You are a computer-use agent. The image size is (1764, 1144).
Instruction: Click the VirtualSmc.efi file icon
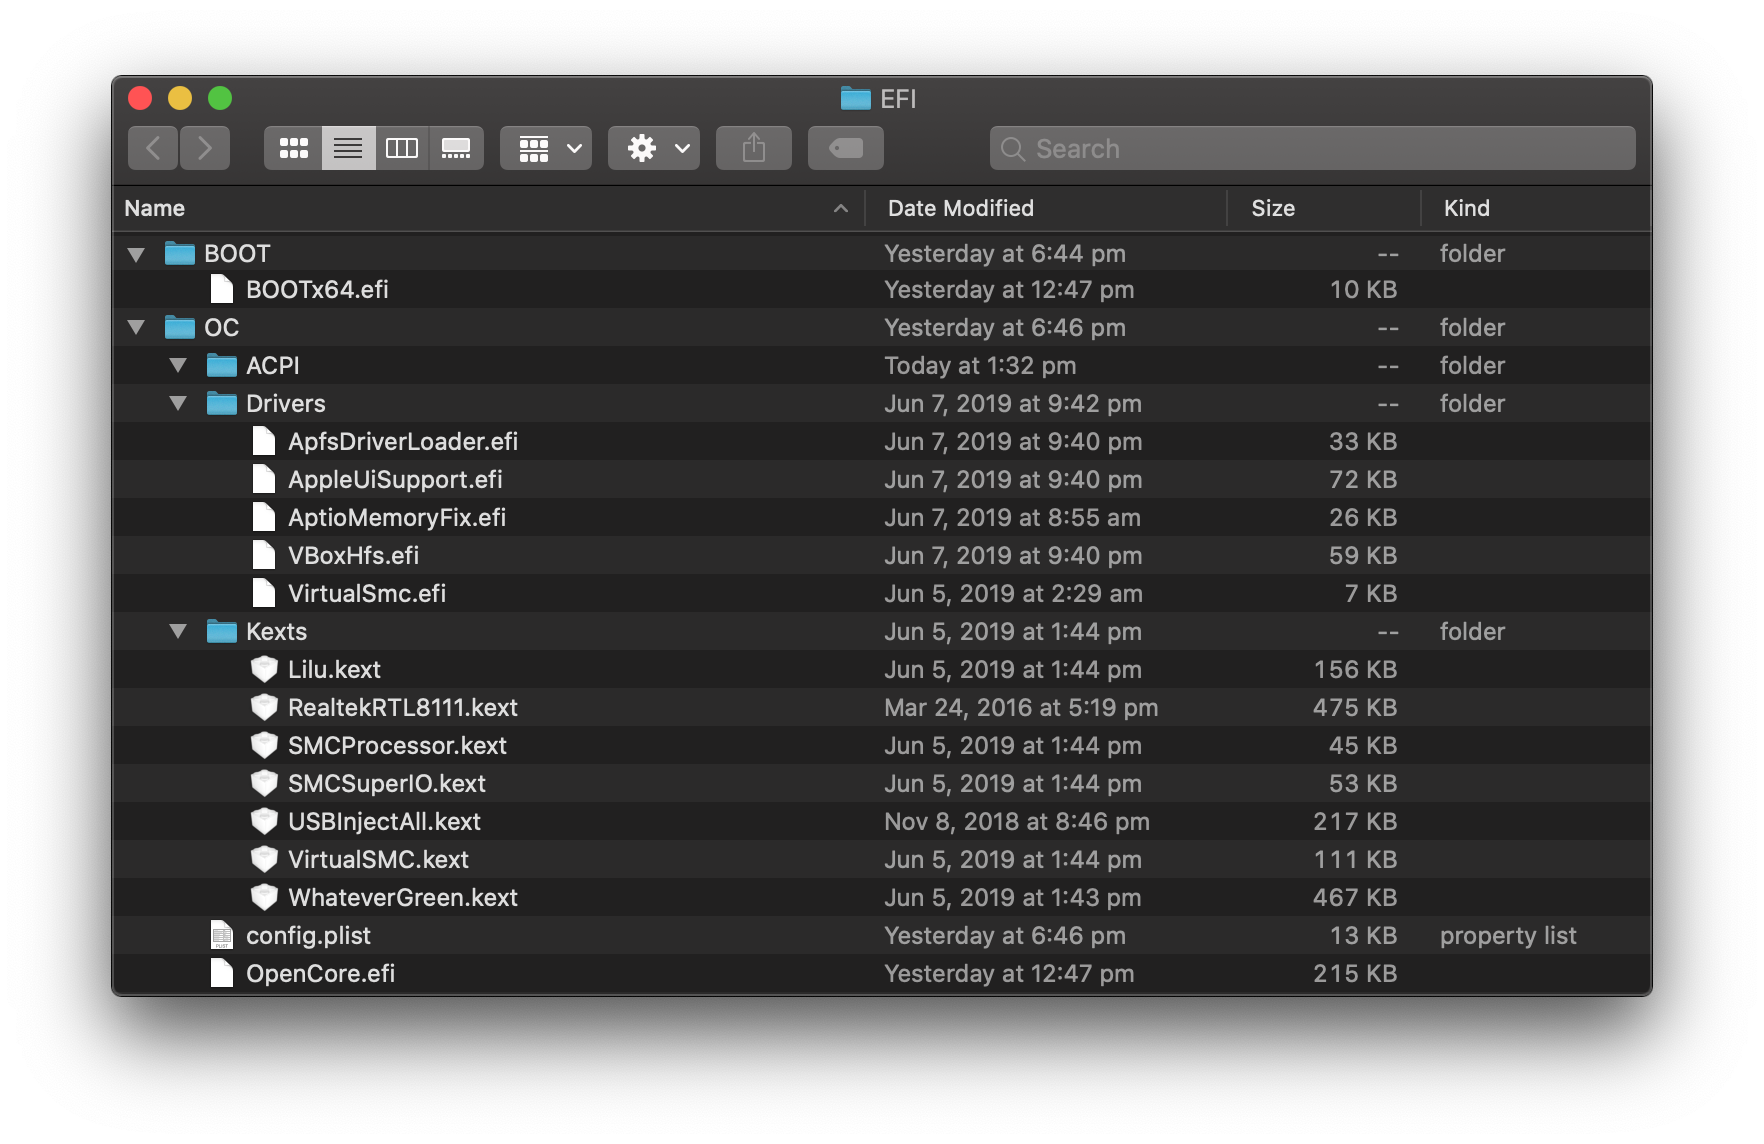[264, 593]
